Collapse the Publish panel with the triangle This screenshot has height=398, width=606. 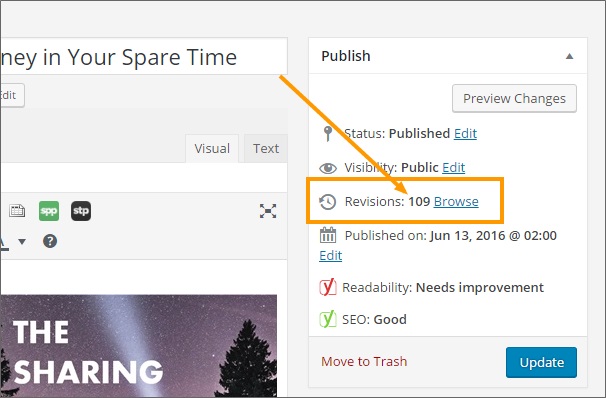coord(569,56)
